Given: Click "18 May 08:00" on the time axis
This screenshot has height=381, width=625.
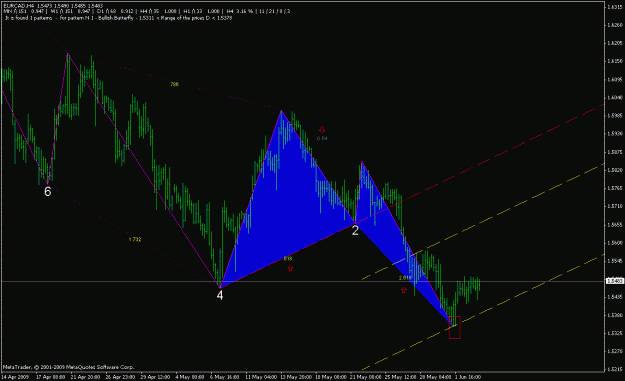Looking at the screenshot, I should click(x=330, y=377).
